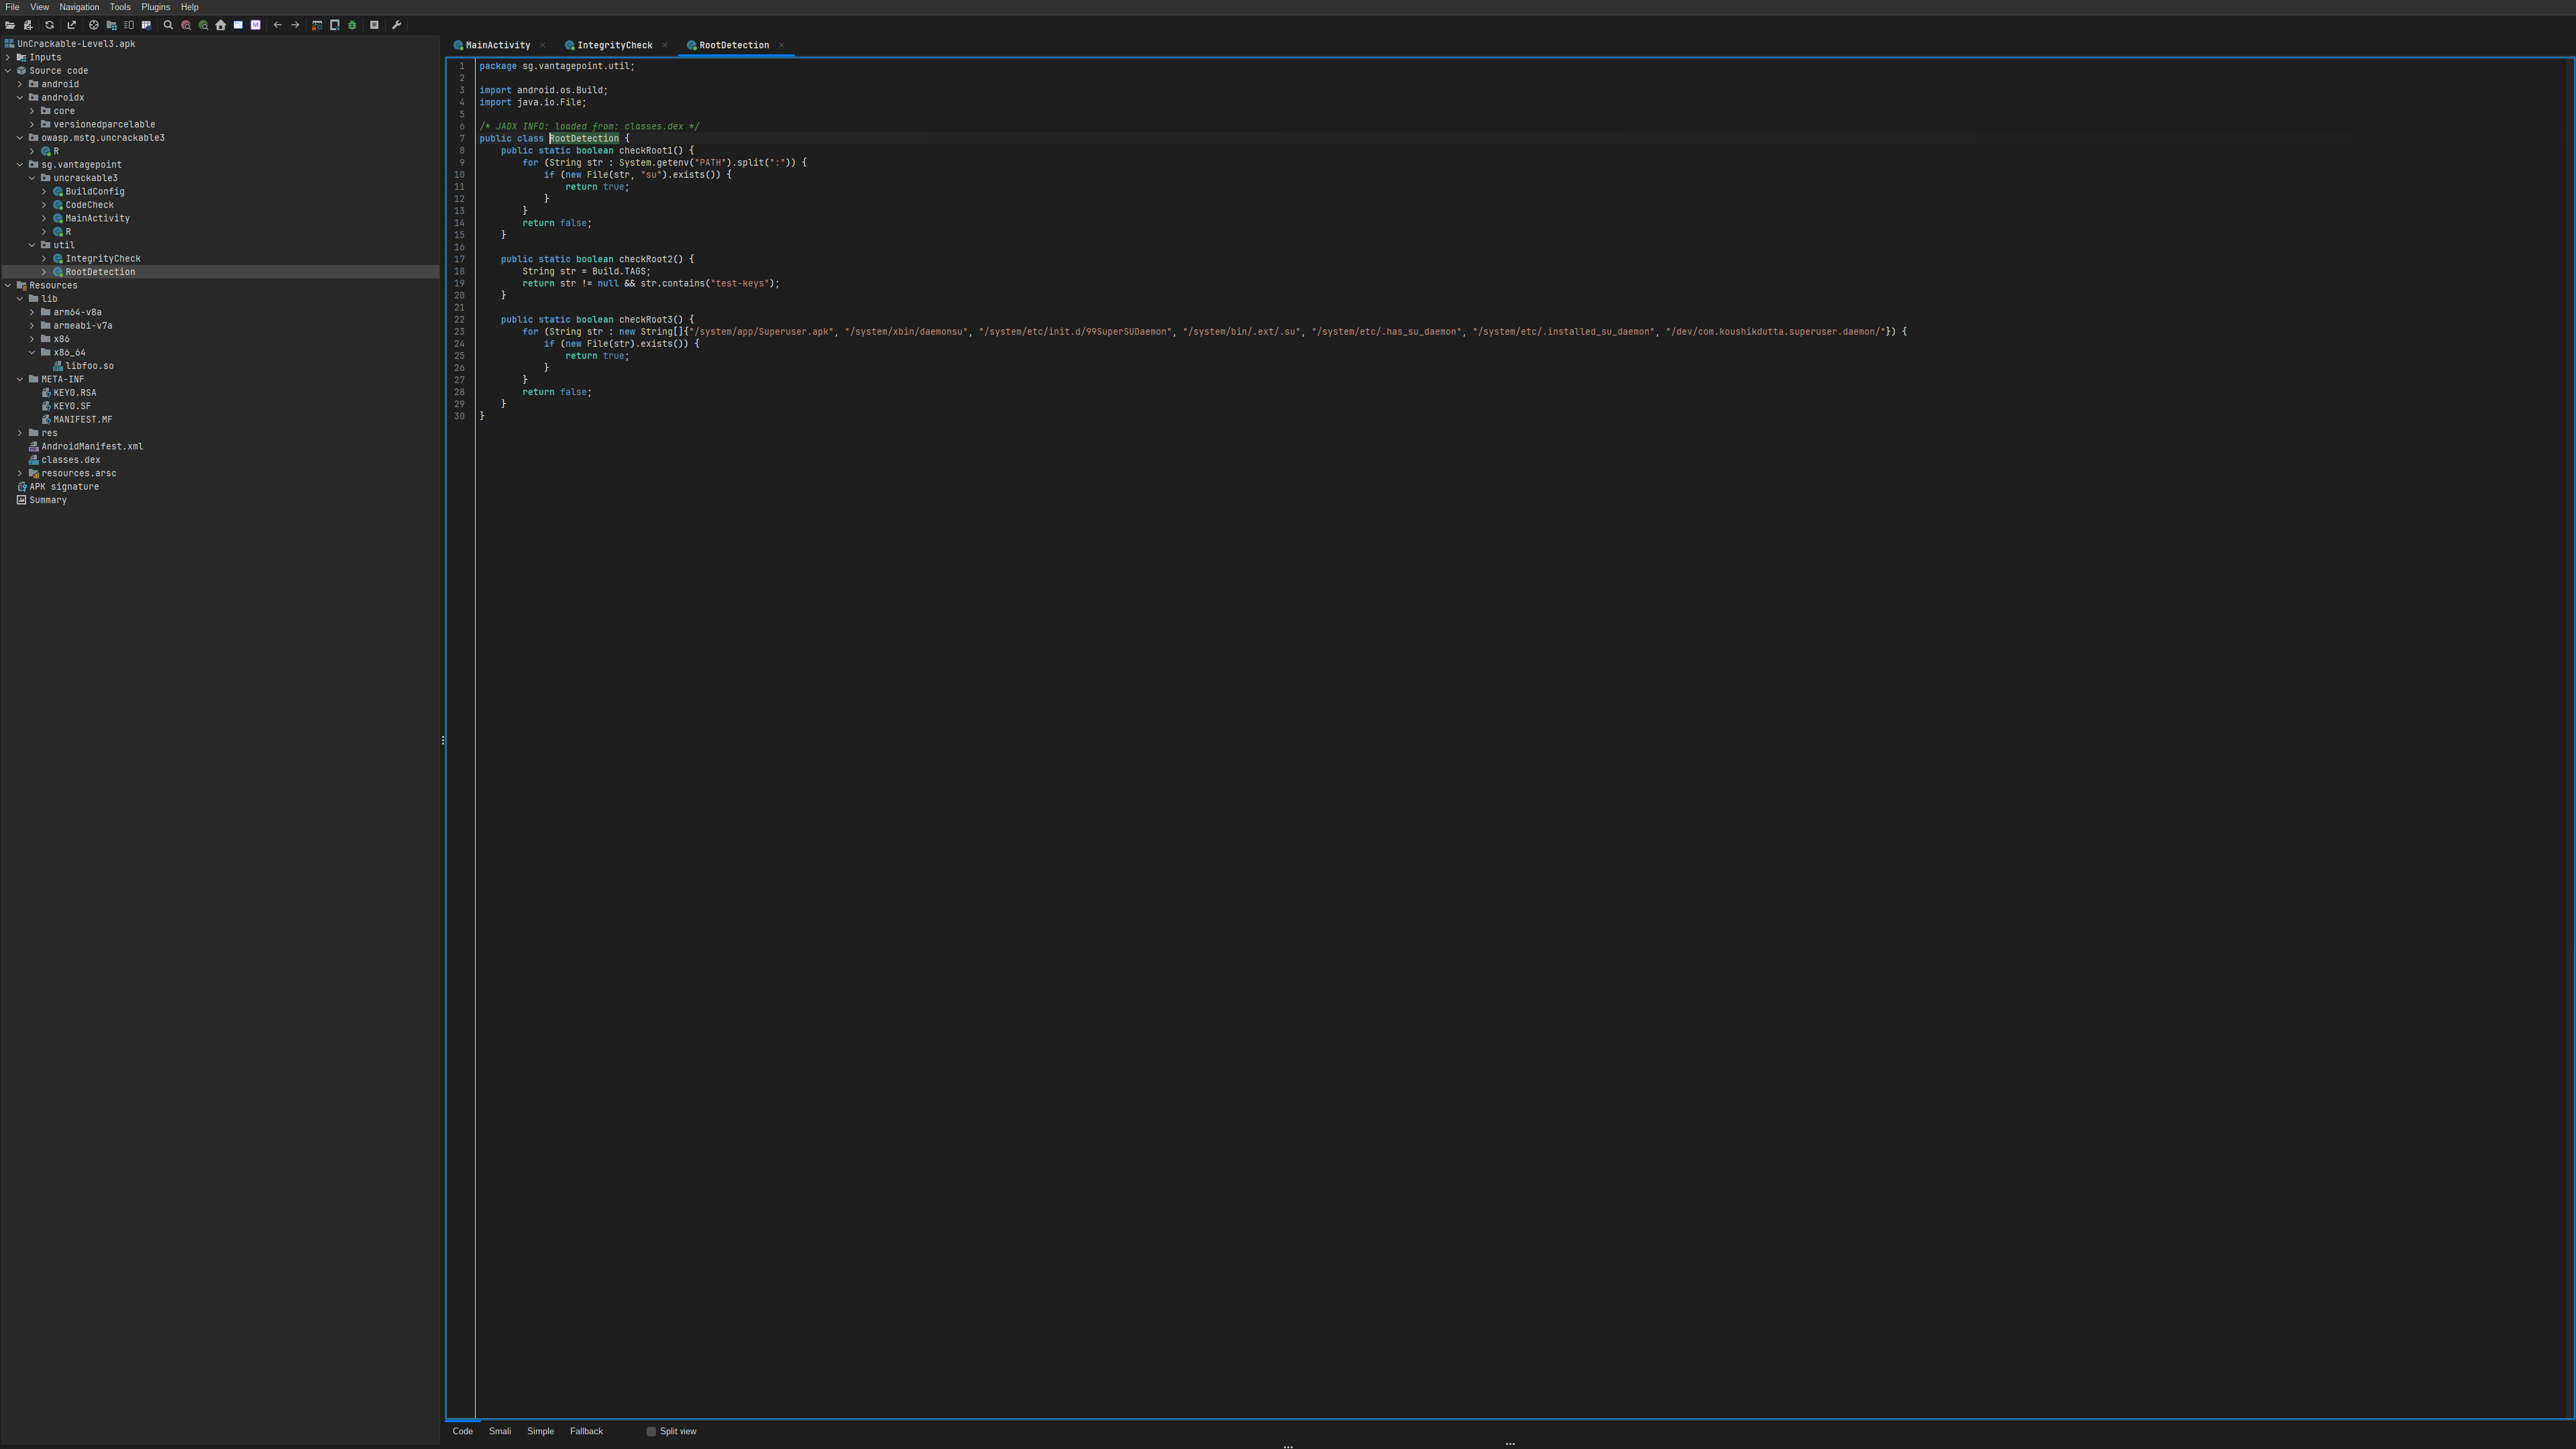Collapse the sg.vantagepoint package
Image resolution: width=2576 pixels, height=1449 pixels.
click(x=20, y=165)
